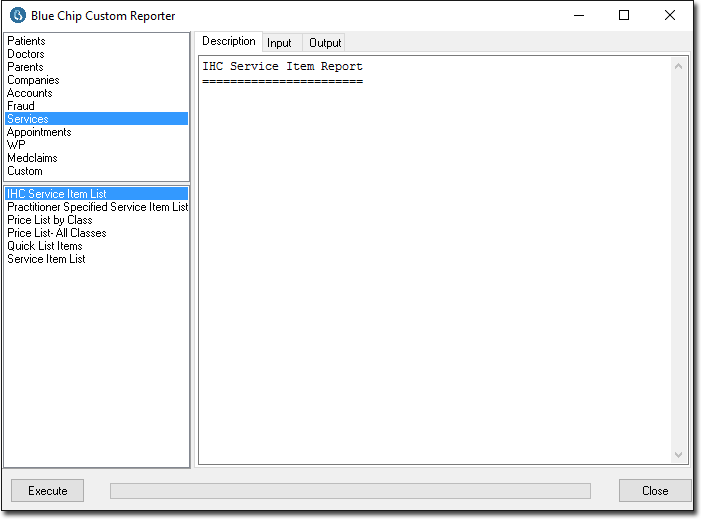Screen dimensions: 701x519
Task: Choose the Medclaims category
Action: 32,158
